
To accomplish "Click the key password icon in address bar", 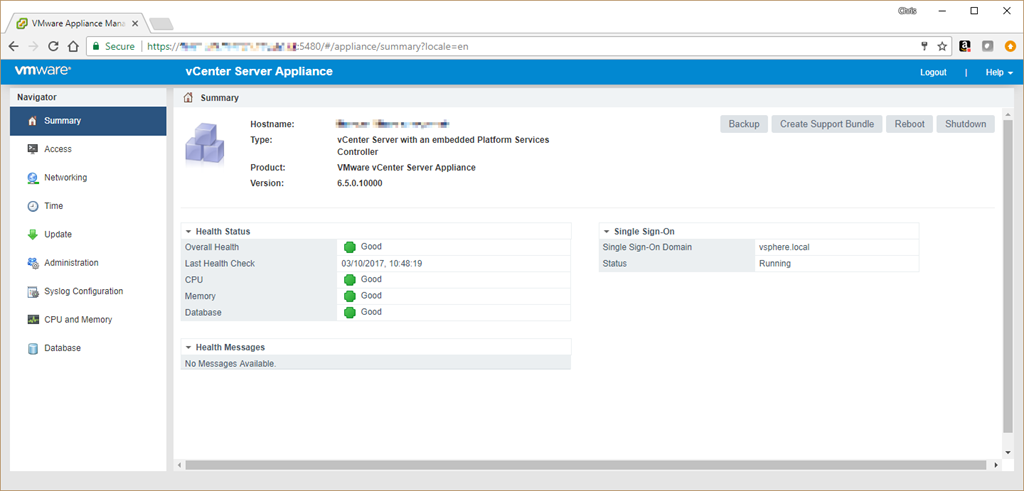I will (924, 46).
